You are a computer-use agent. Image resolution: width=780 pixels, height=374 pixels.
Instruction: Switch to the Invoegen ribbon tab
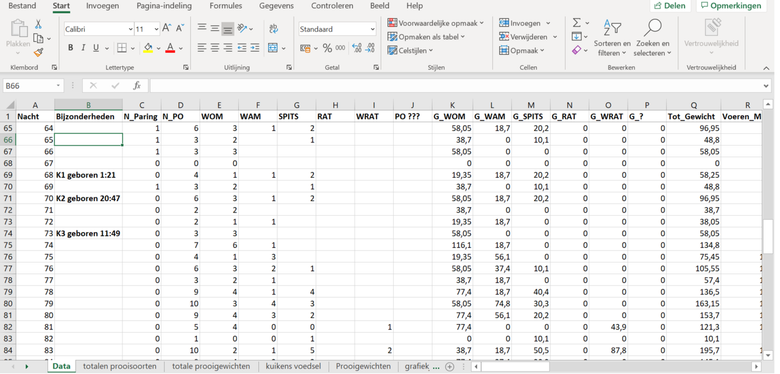102,6
